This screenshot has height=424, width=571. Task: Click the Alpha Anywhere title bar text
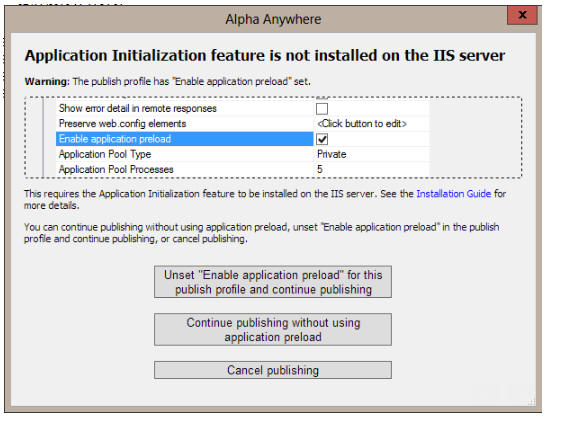pos(273,19)
